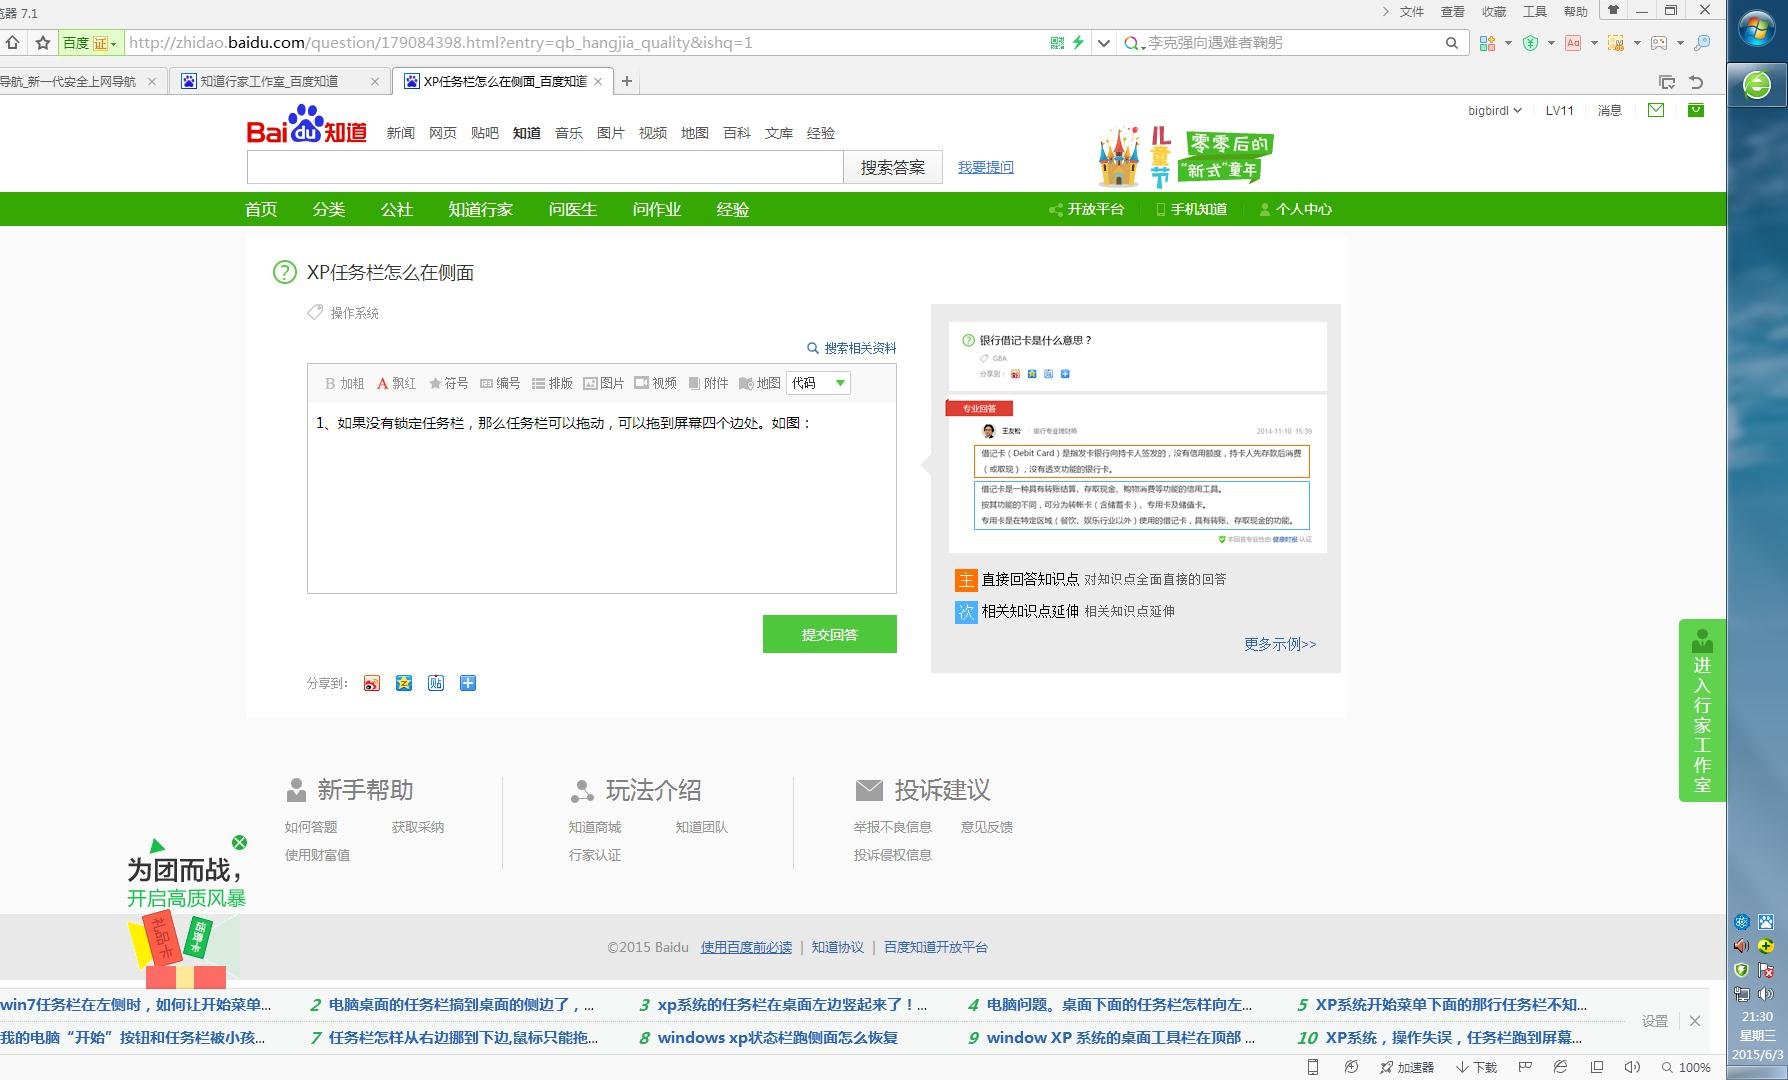Viewport: 1788px width, 1080px height.
Task: Open the 更多示例 link
Action: click(1279, 645)
